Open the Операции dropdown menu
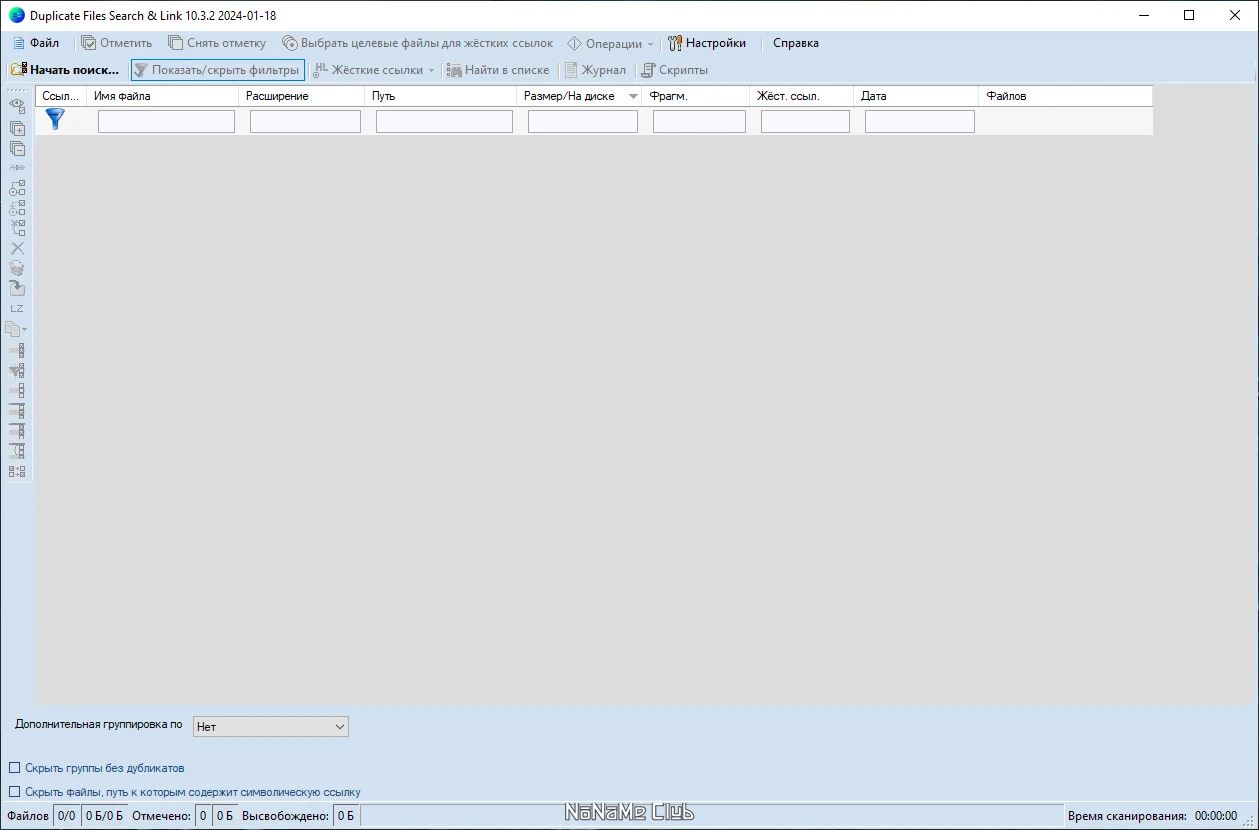 610,43
